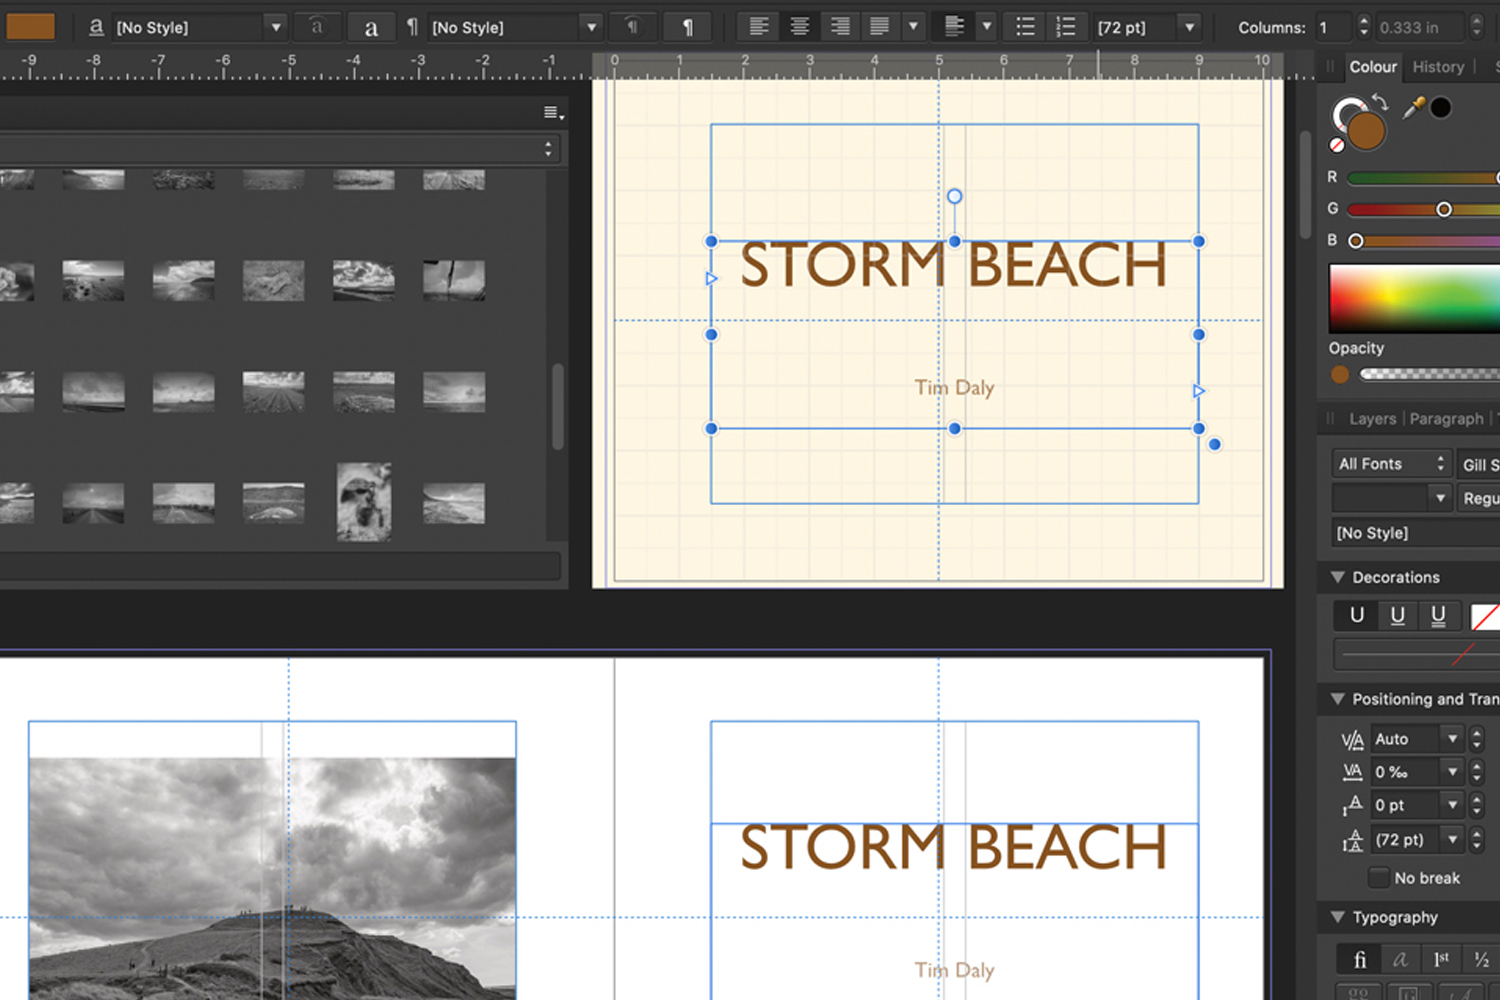Swap stroke and fill colours
This screenshot has width=1500, height=1000.
(x=1380, y=102)
